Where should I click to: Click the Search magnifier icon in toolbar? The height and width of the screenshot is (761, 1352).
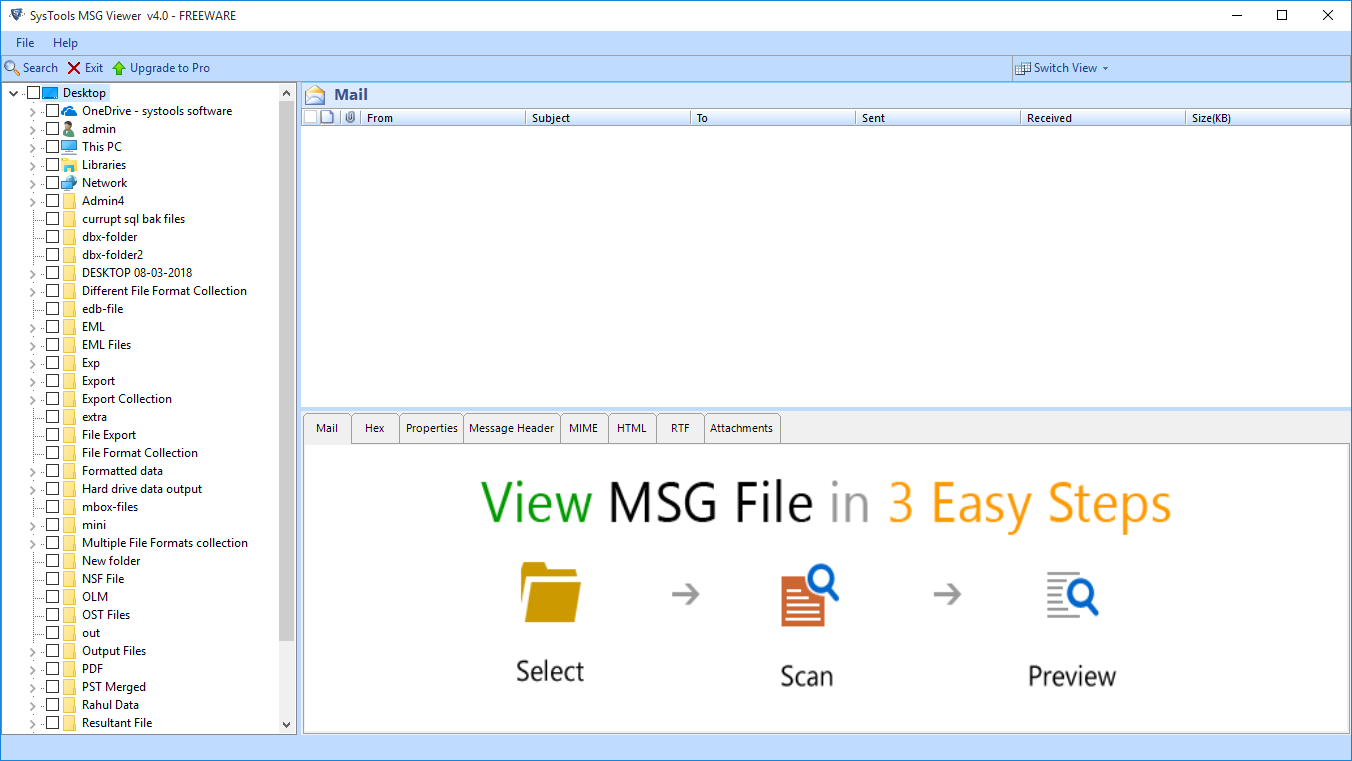12,68
